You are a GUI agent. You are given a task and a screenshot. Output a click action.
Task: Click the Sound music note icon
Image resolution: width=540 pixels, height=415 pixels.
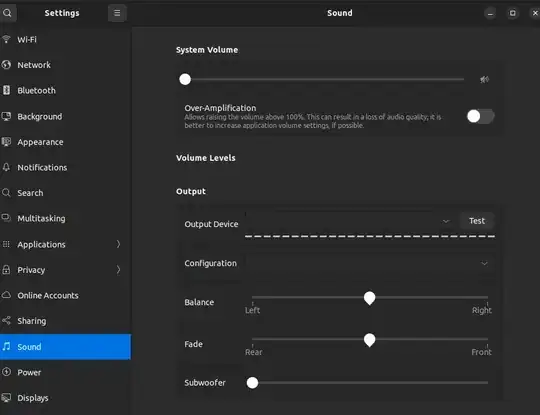point(6,346)
